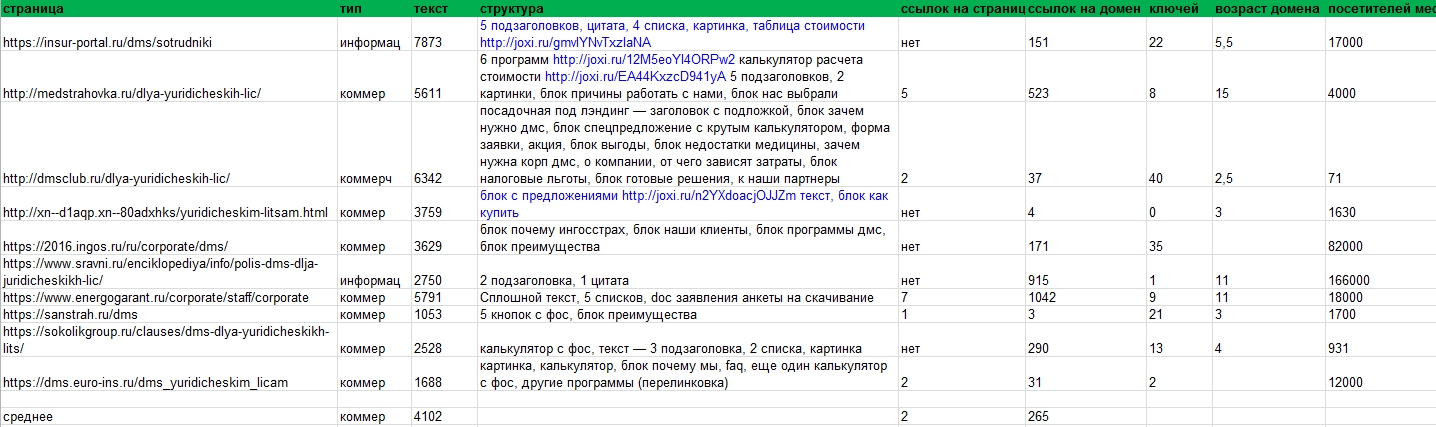The height and width of the screenshot is (427, 1436).
Task: Select the domain links cell 523
Action: (x=1086, y=77)
